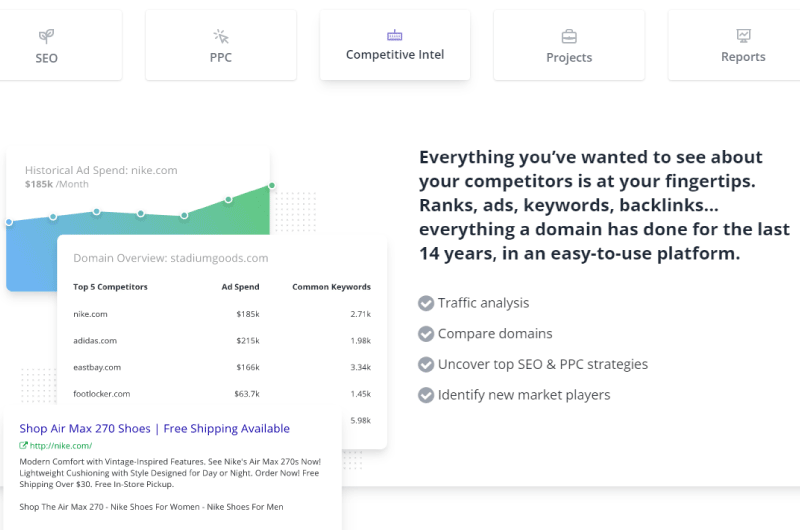The height and width of the screenshot is (530, 800).
Task: Open the Shop Air Max 270 Shoes ad link
Action: pos(155,428)
